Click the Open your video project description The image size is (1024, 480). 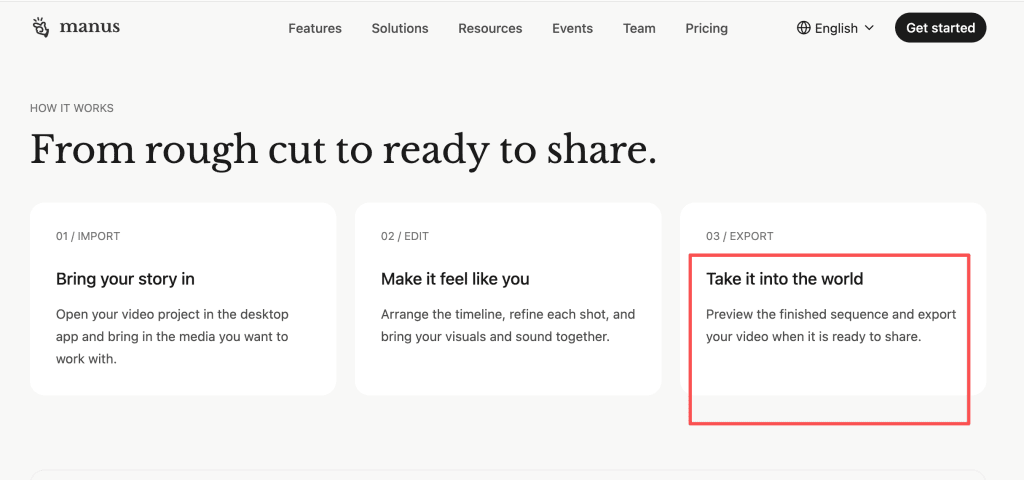coord(172,336)
